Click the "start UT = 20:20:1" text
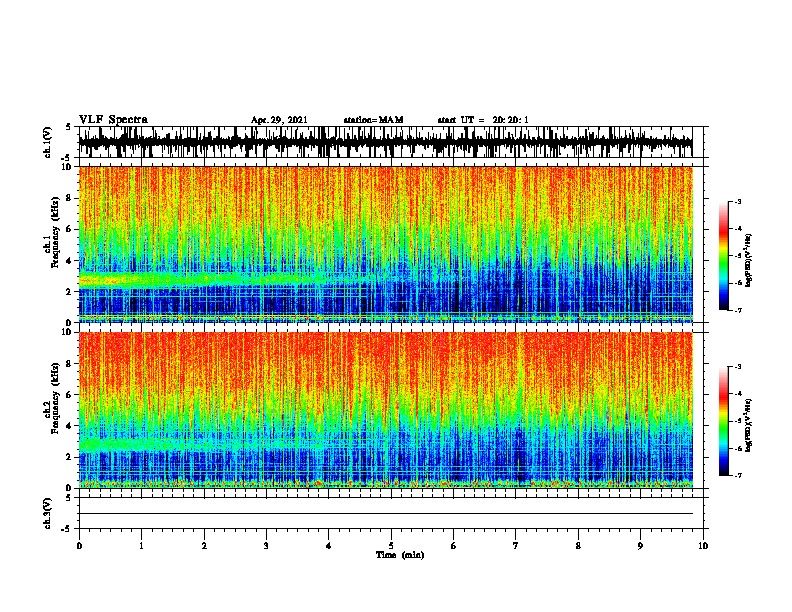792x612 pixels. [x=483, y=120]
